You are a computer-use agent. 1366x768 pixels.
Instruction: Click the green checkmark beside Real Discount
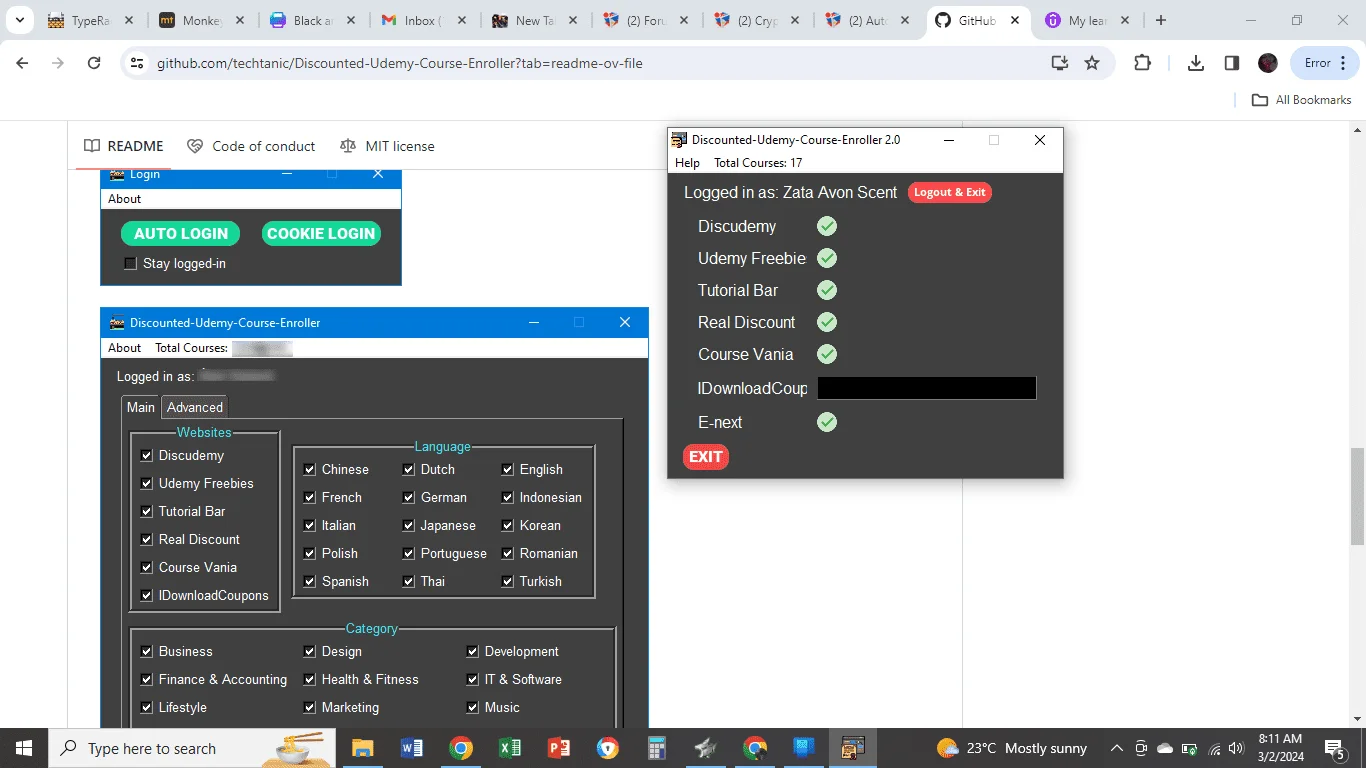827,322
